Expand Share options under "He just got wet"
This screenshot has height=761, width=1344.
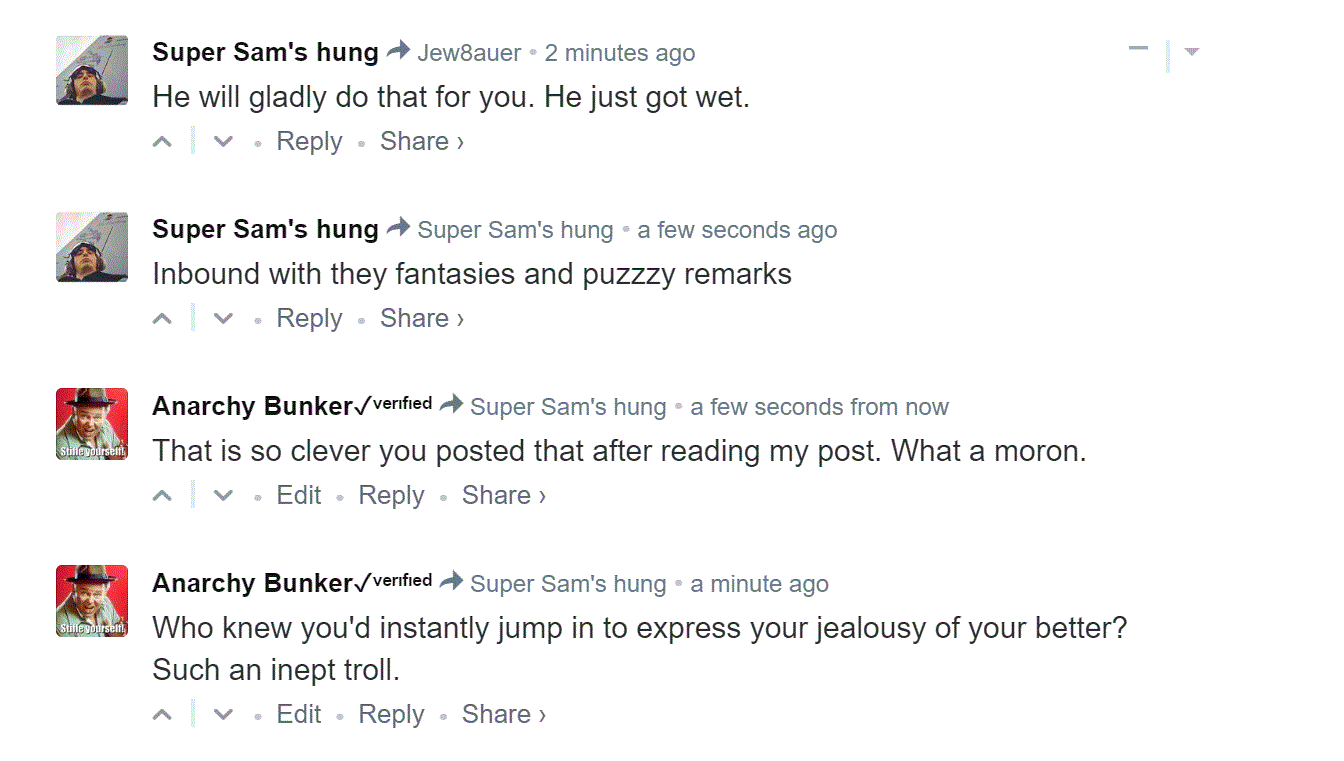(x=422, y=142)
